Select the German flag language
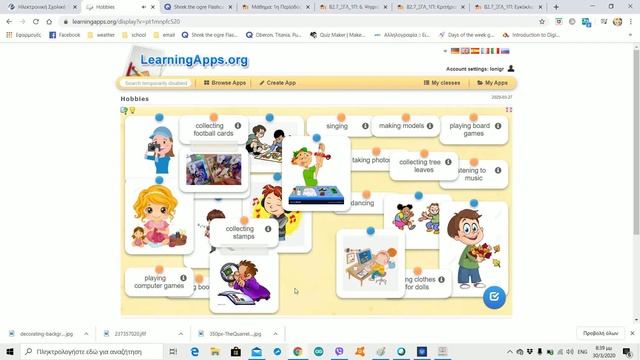This screenshot has height=360, width=640. click(x=455, y=51)
